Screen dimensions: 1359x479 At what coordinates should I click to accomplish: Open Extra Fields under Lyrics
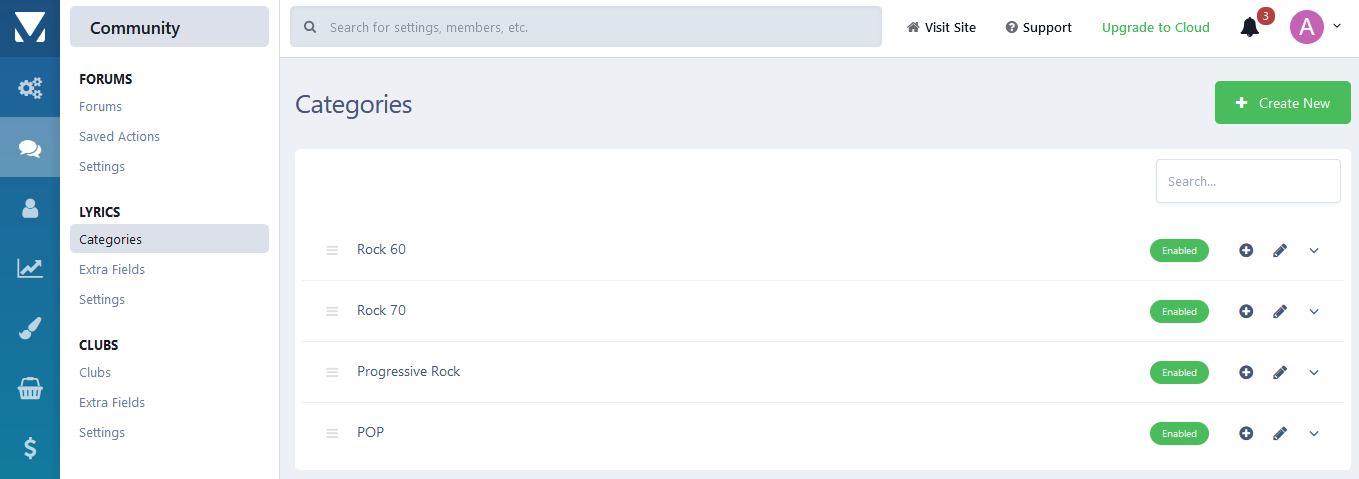point(112,269)
